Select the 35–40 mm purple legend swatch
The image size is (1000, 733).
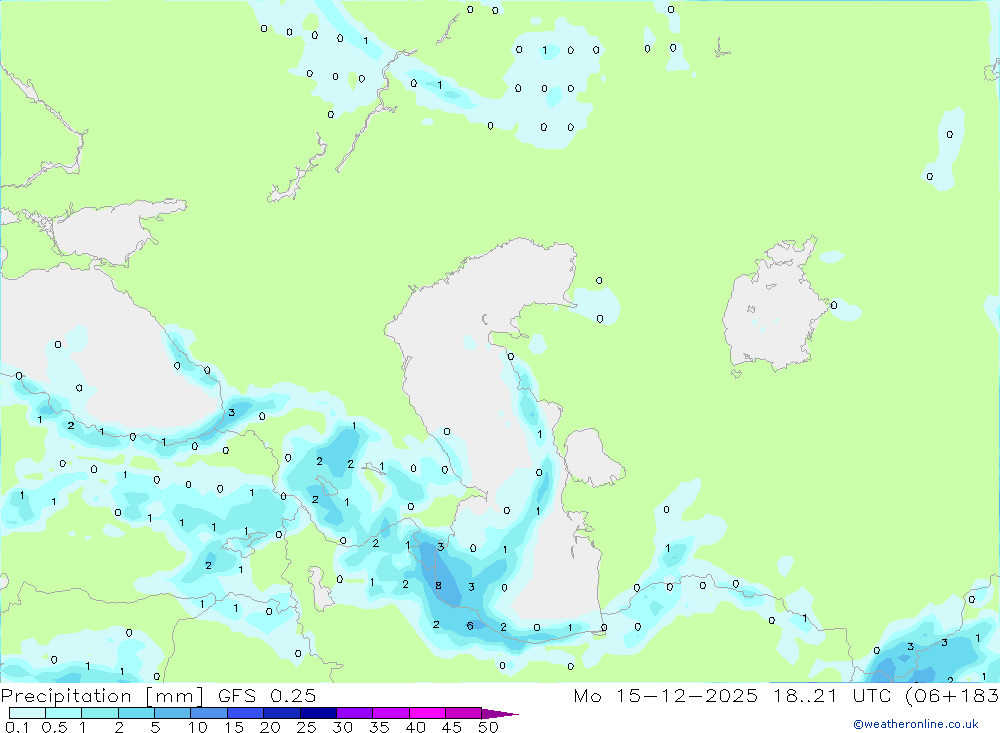pos(391,713)
